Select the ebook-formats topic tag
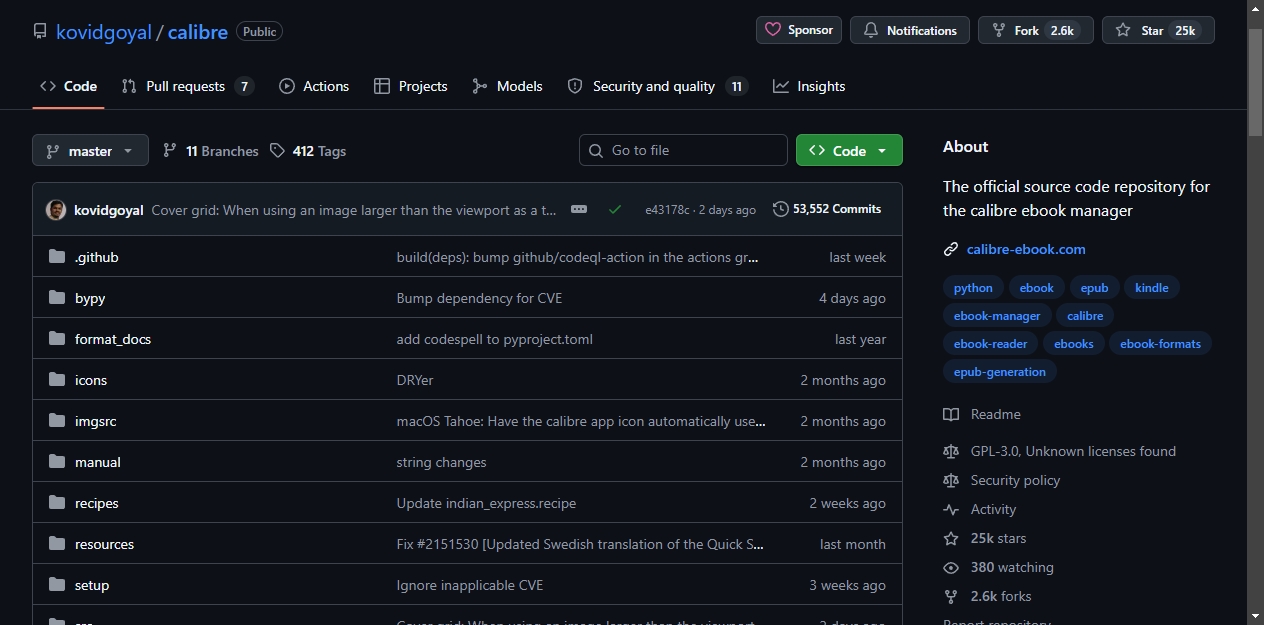Viewport: 1264px width, 625px height. (1160, 344)
